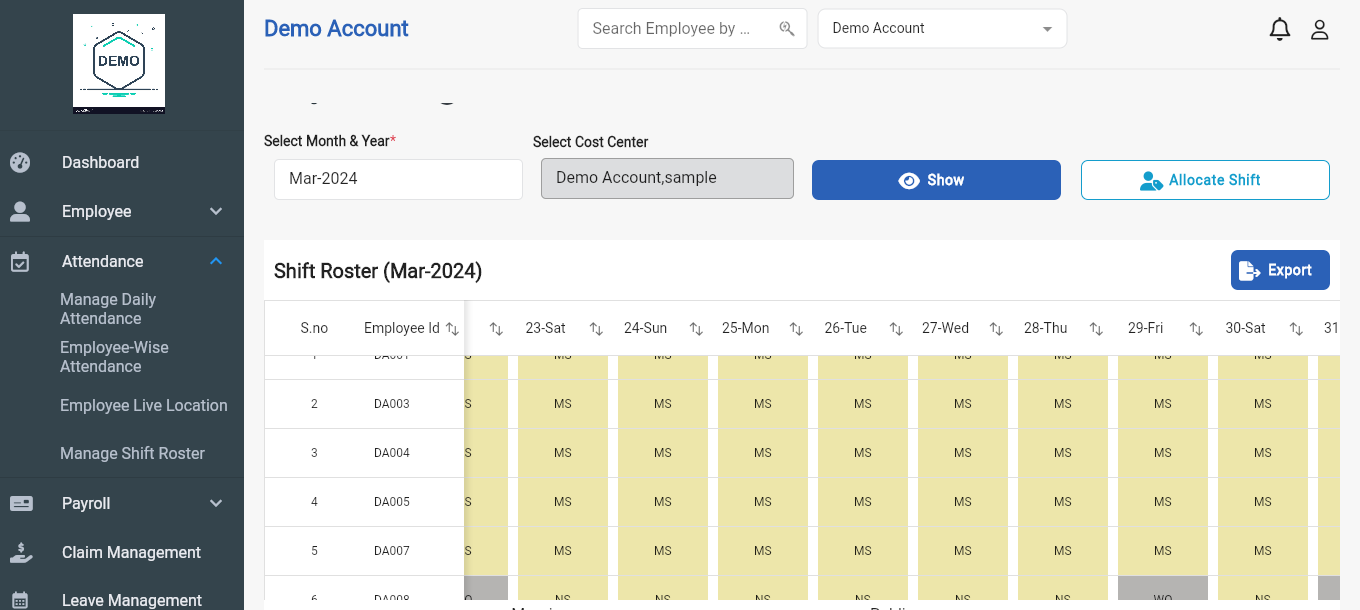Open the Demo Account dropdown
The width and height of the screenshot is (1360, 610).
pyautogui.click(x=942, y=29)
